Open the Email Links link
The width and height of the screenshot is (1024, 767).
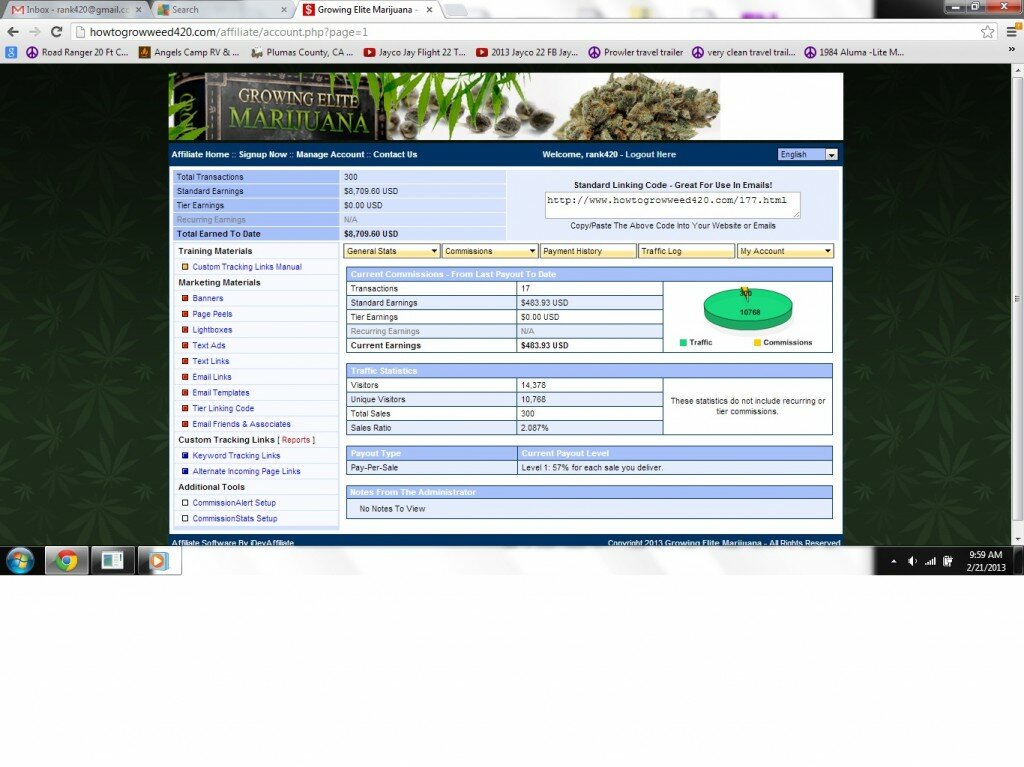click(x=212, y=377)
